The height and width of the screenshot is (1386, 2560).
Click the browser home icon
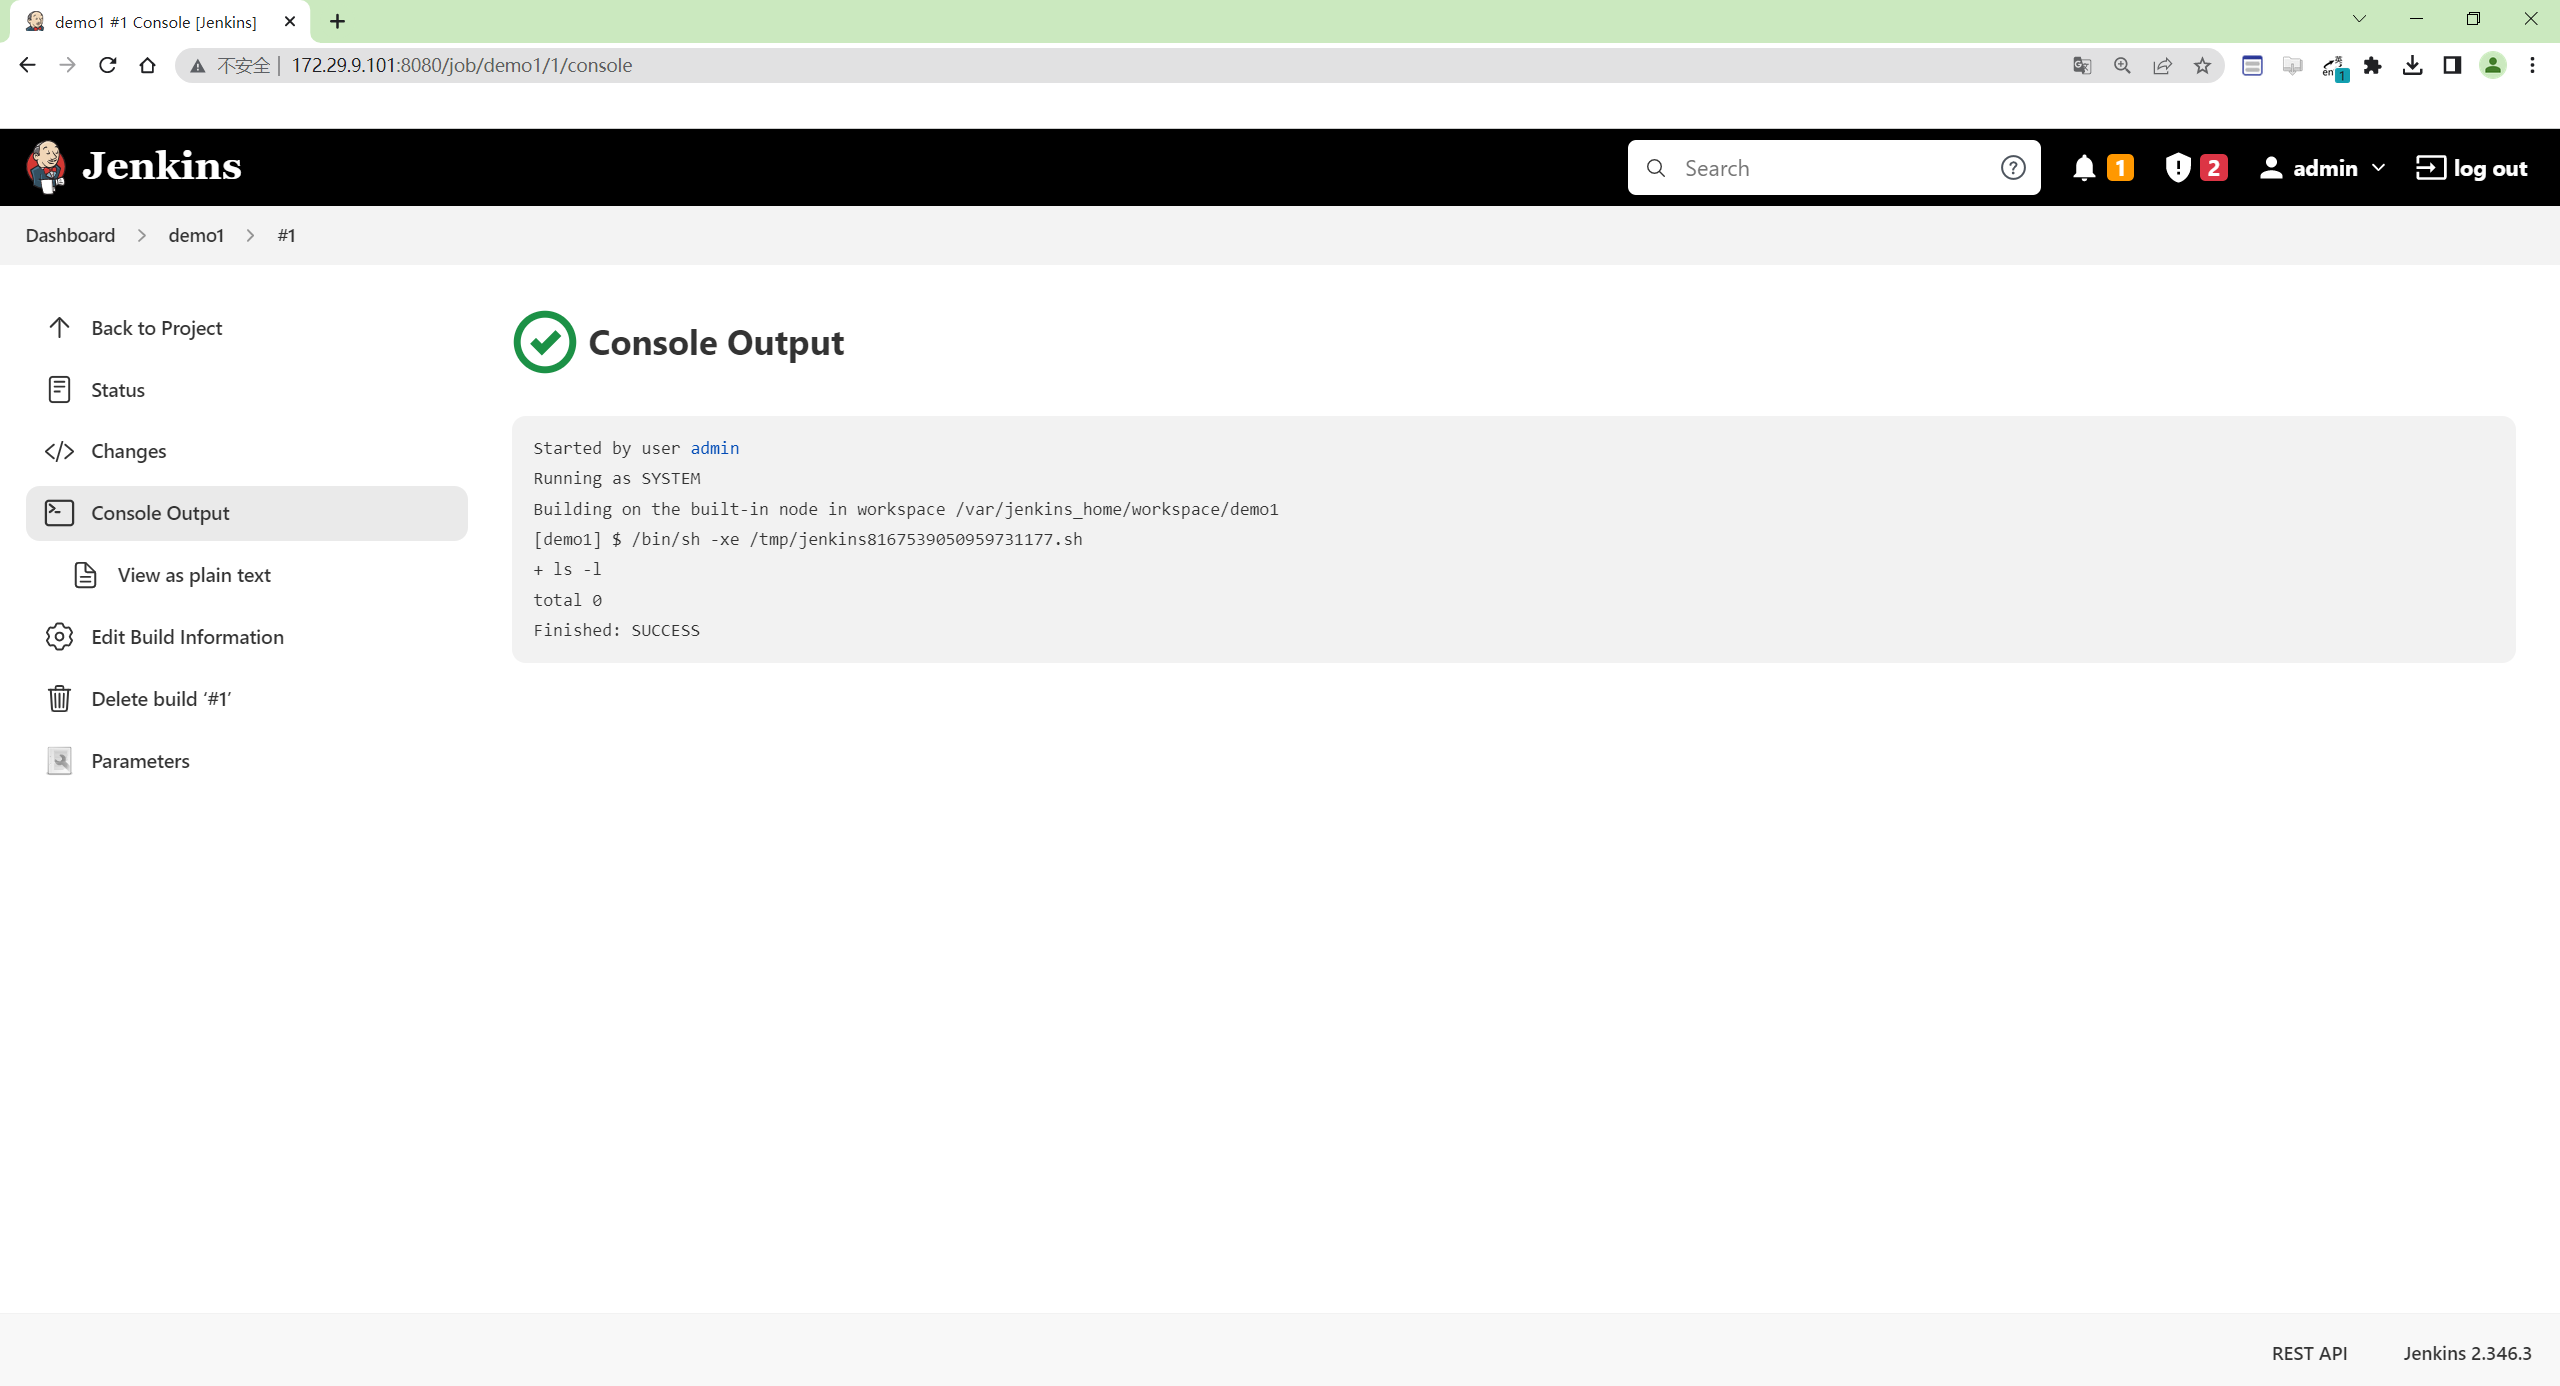pos(147,65)
